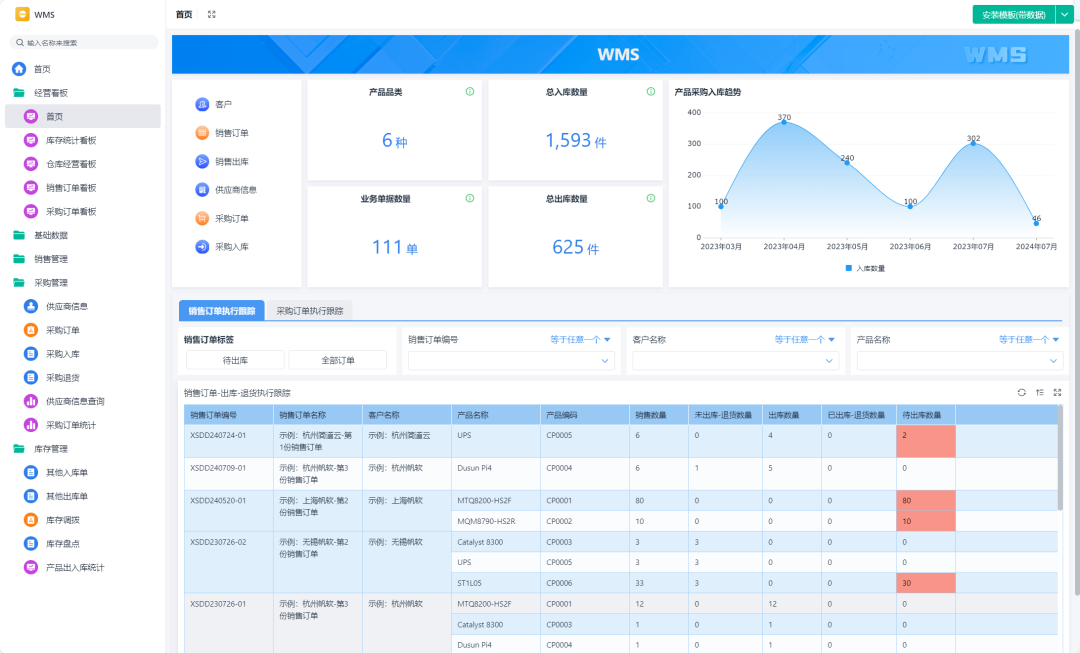Open 等于任意一个 condition for 产品名称

click(x=1028, y=339)
